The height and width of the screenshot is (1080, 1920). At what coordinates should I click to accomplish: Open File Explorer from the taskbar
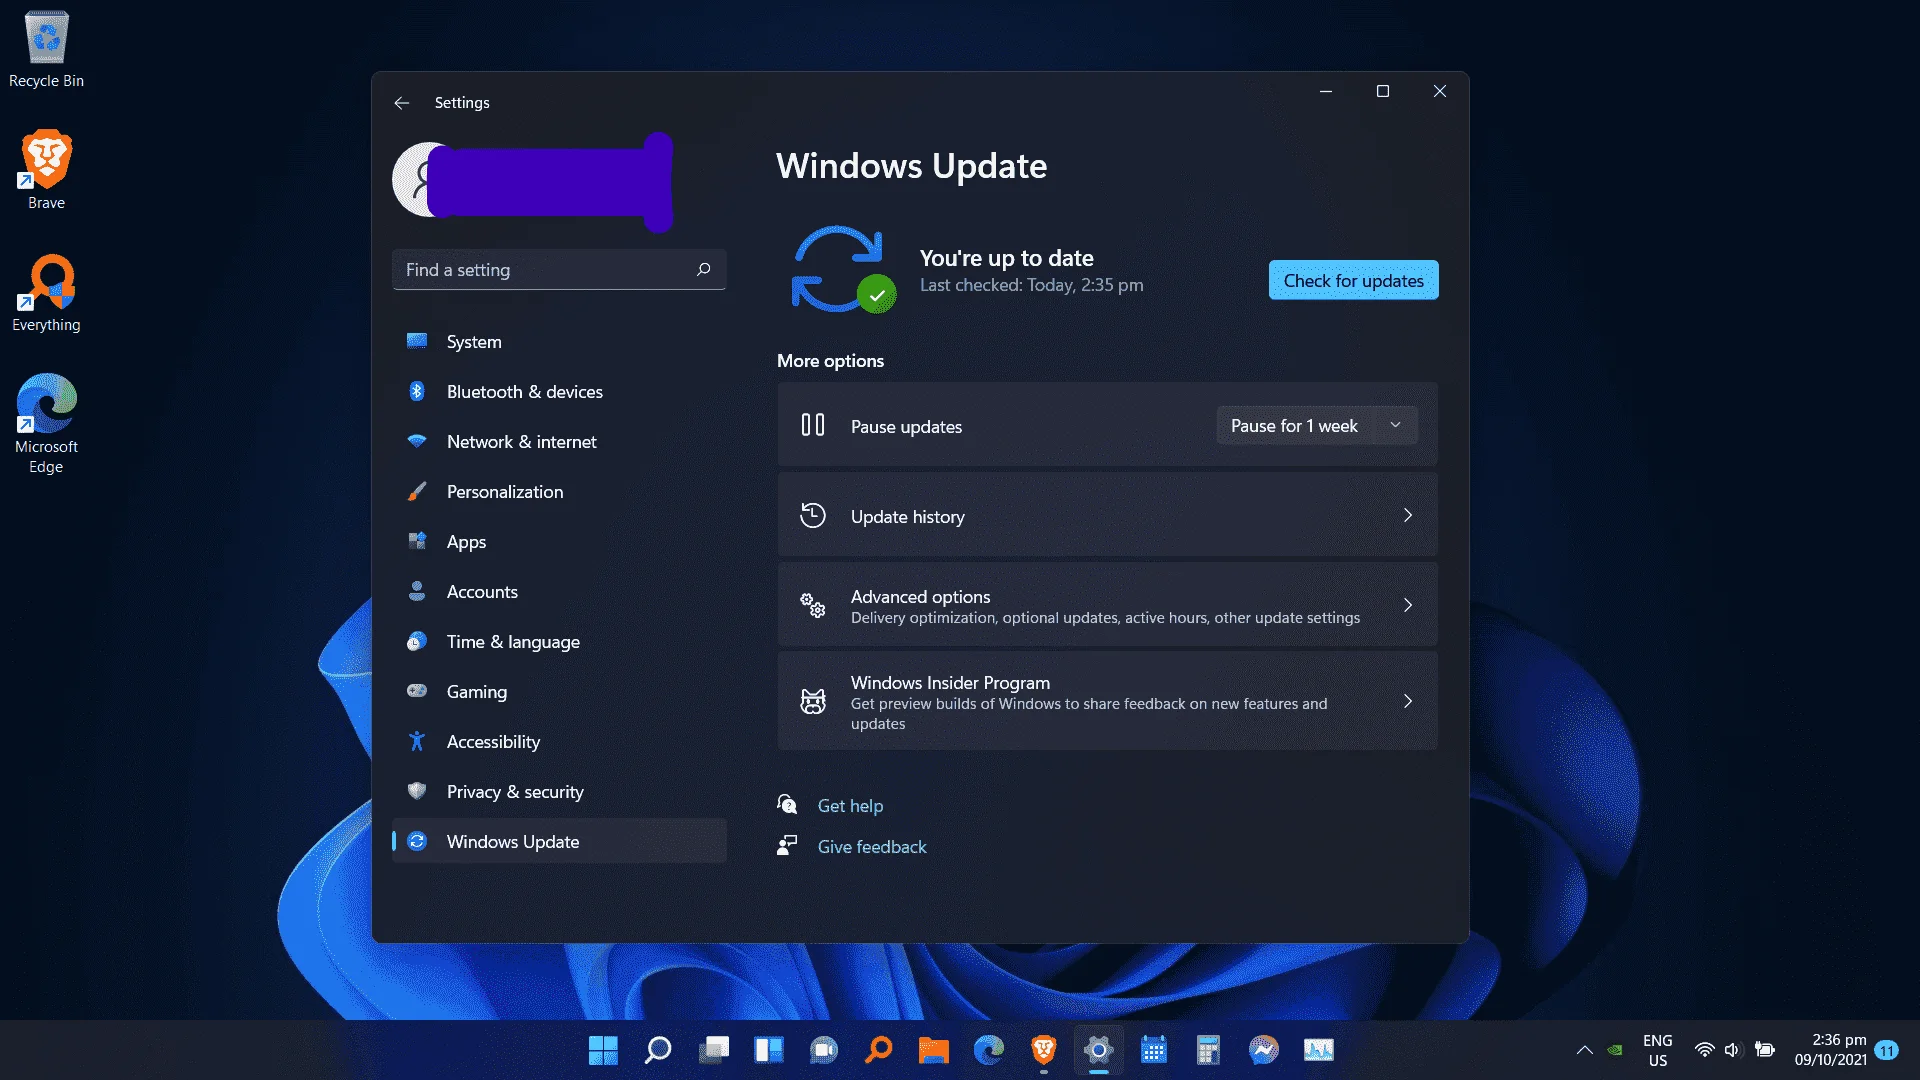coord(934,1050)
